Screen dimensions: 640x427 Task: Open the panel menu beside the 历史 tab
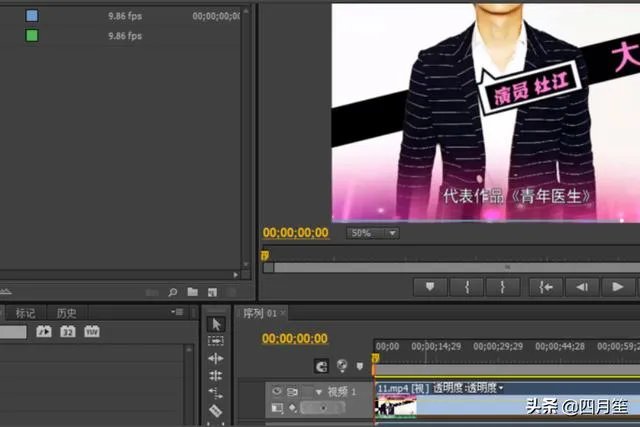point(177,312)
